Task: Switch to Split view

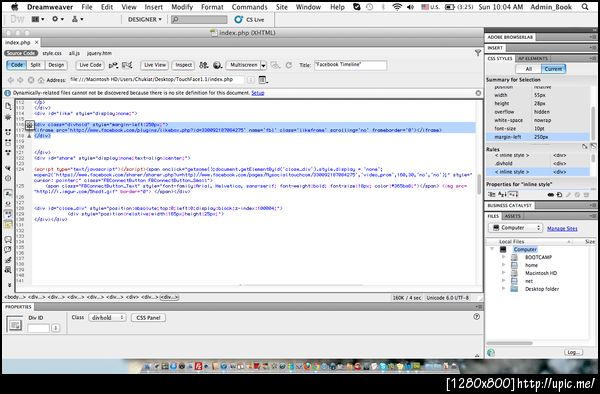Action: tap(36, 65)
